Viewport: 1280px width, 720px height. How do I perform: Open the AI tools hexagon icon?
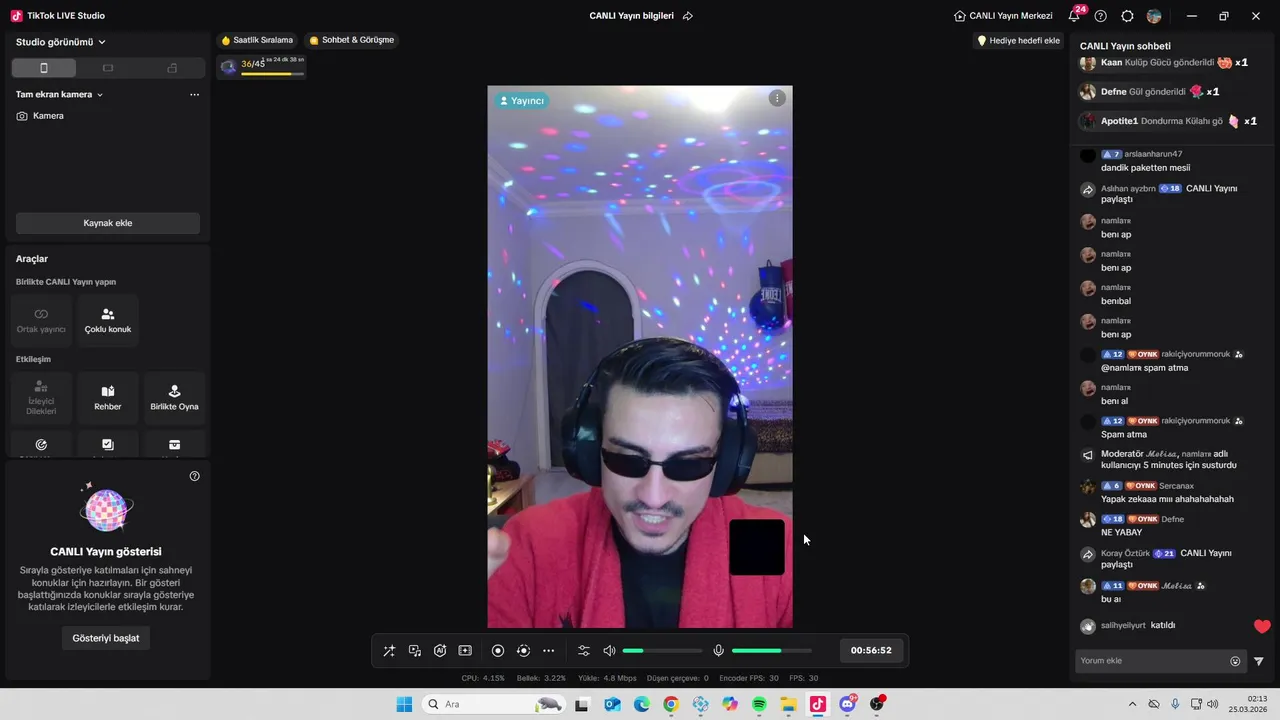coord(440,651)
